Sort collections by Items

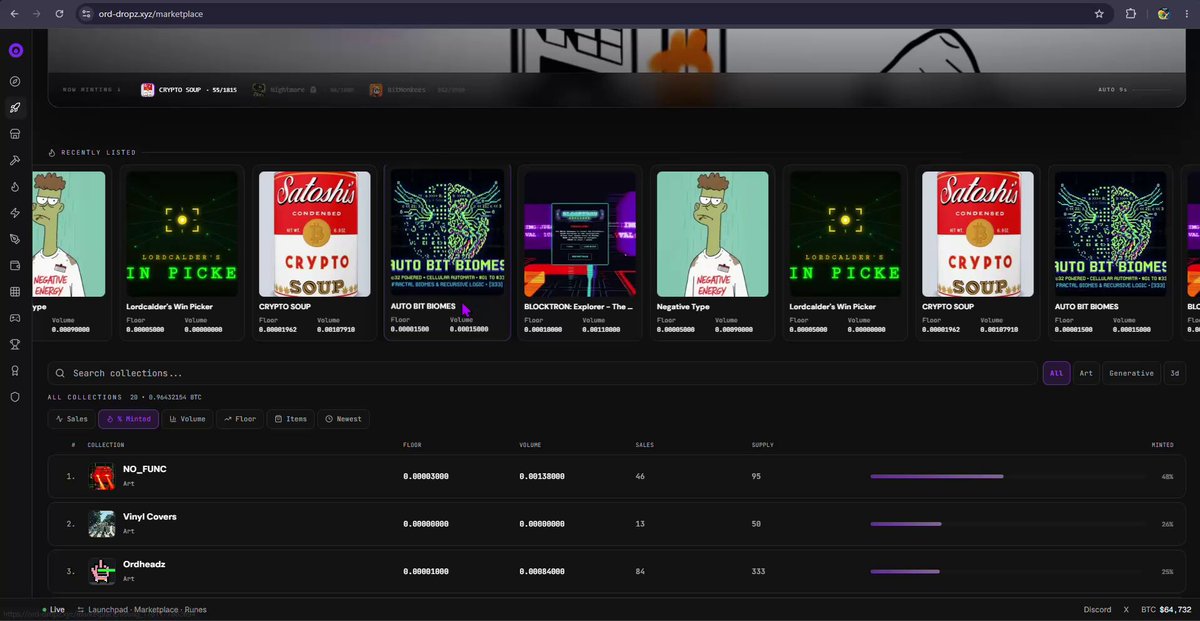click(291, 419)
